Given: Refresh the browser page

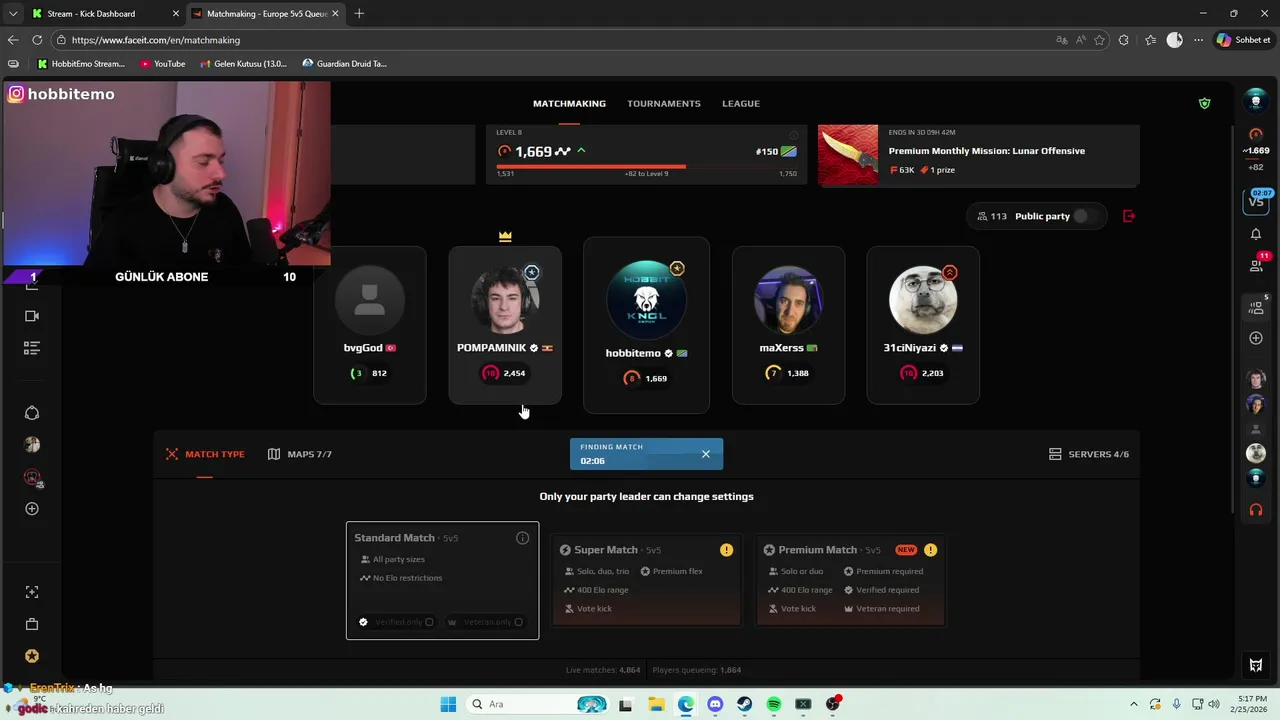Looking at the screenshot, I should coord(37,40).
